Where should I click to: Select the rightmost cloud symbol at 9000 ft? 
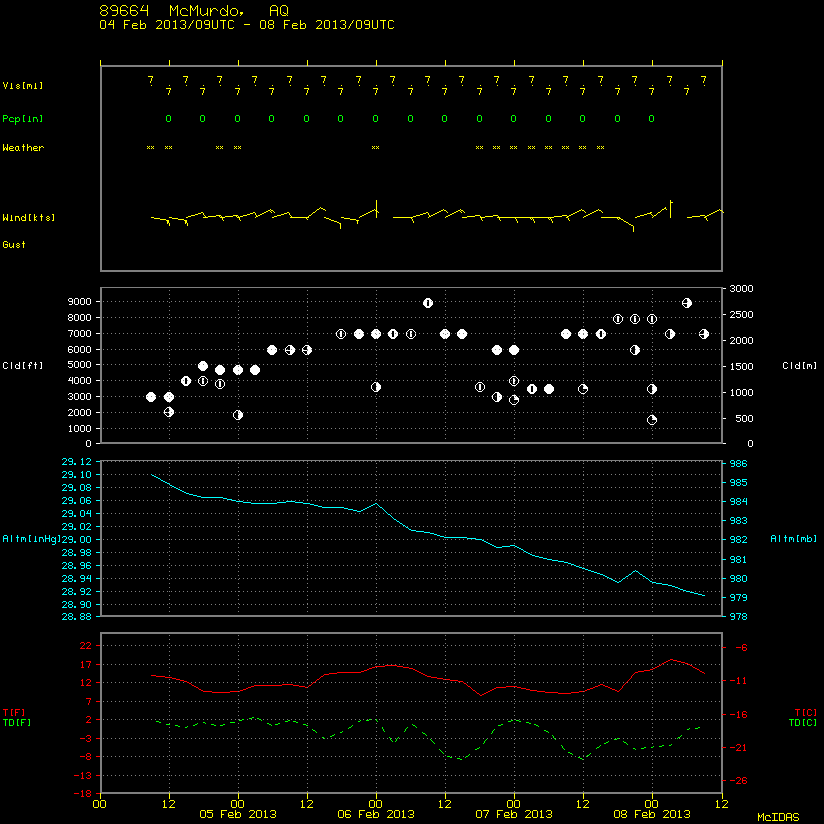686,303
